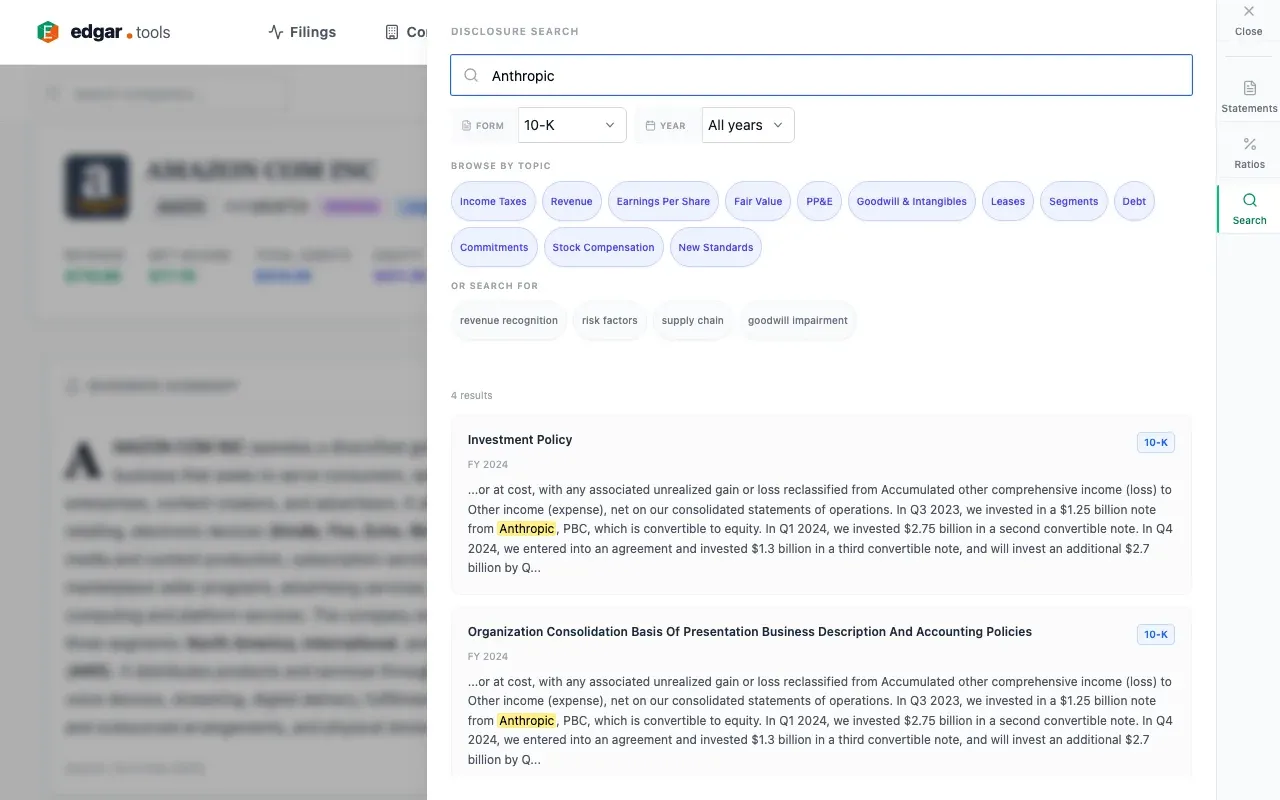The image size is (1280, 800).
Task: Choose the Leases topic chip
Action: [1007, 201]
